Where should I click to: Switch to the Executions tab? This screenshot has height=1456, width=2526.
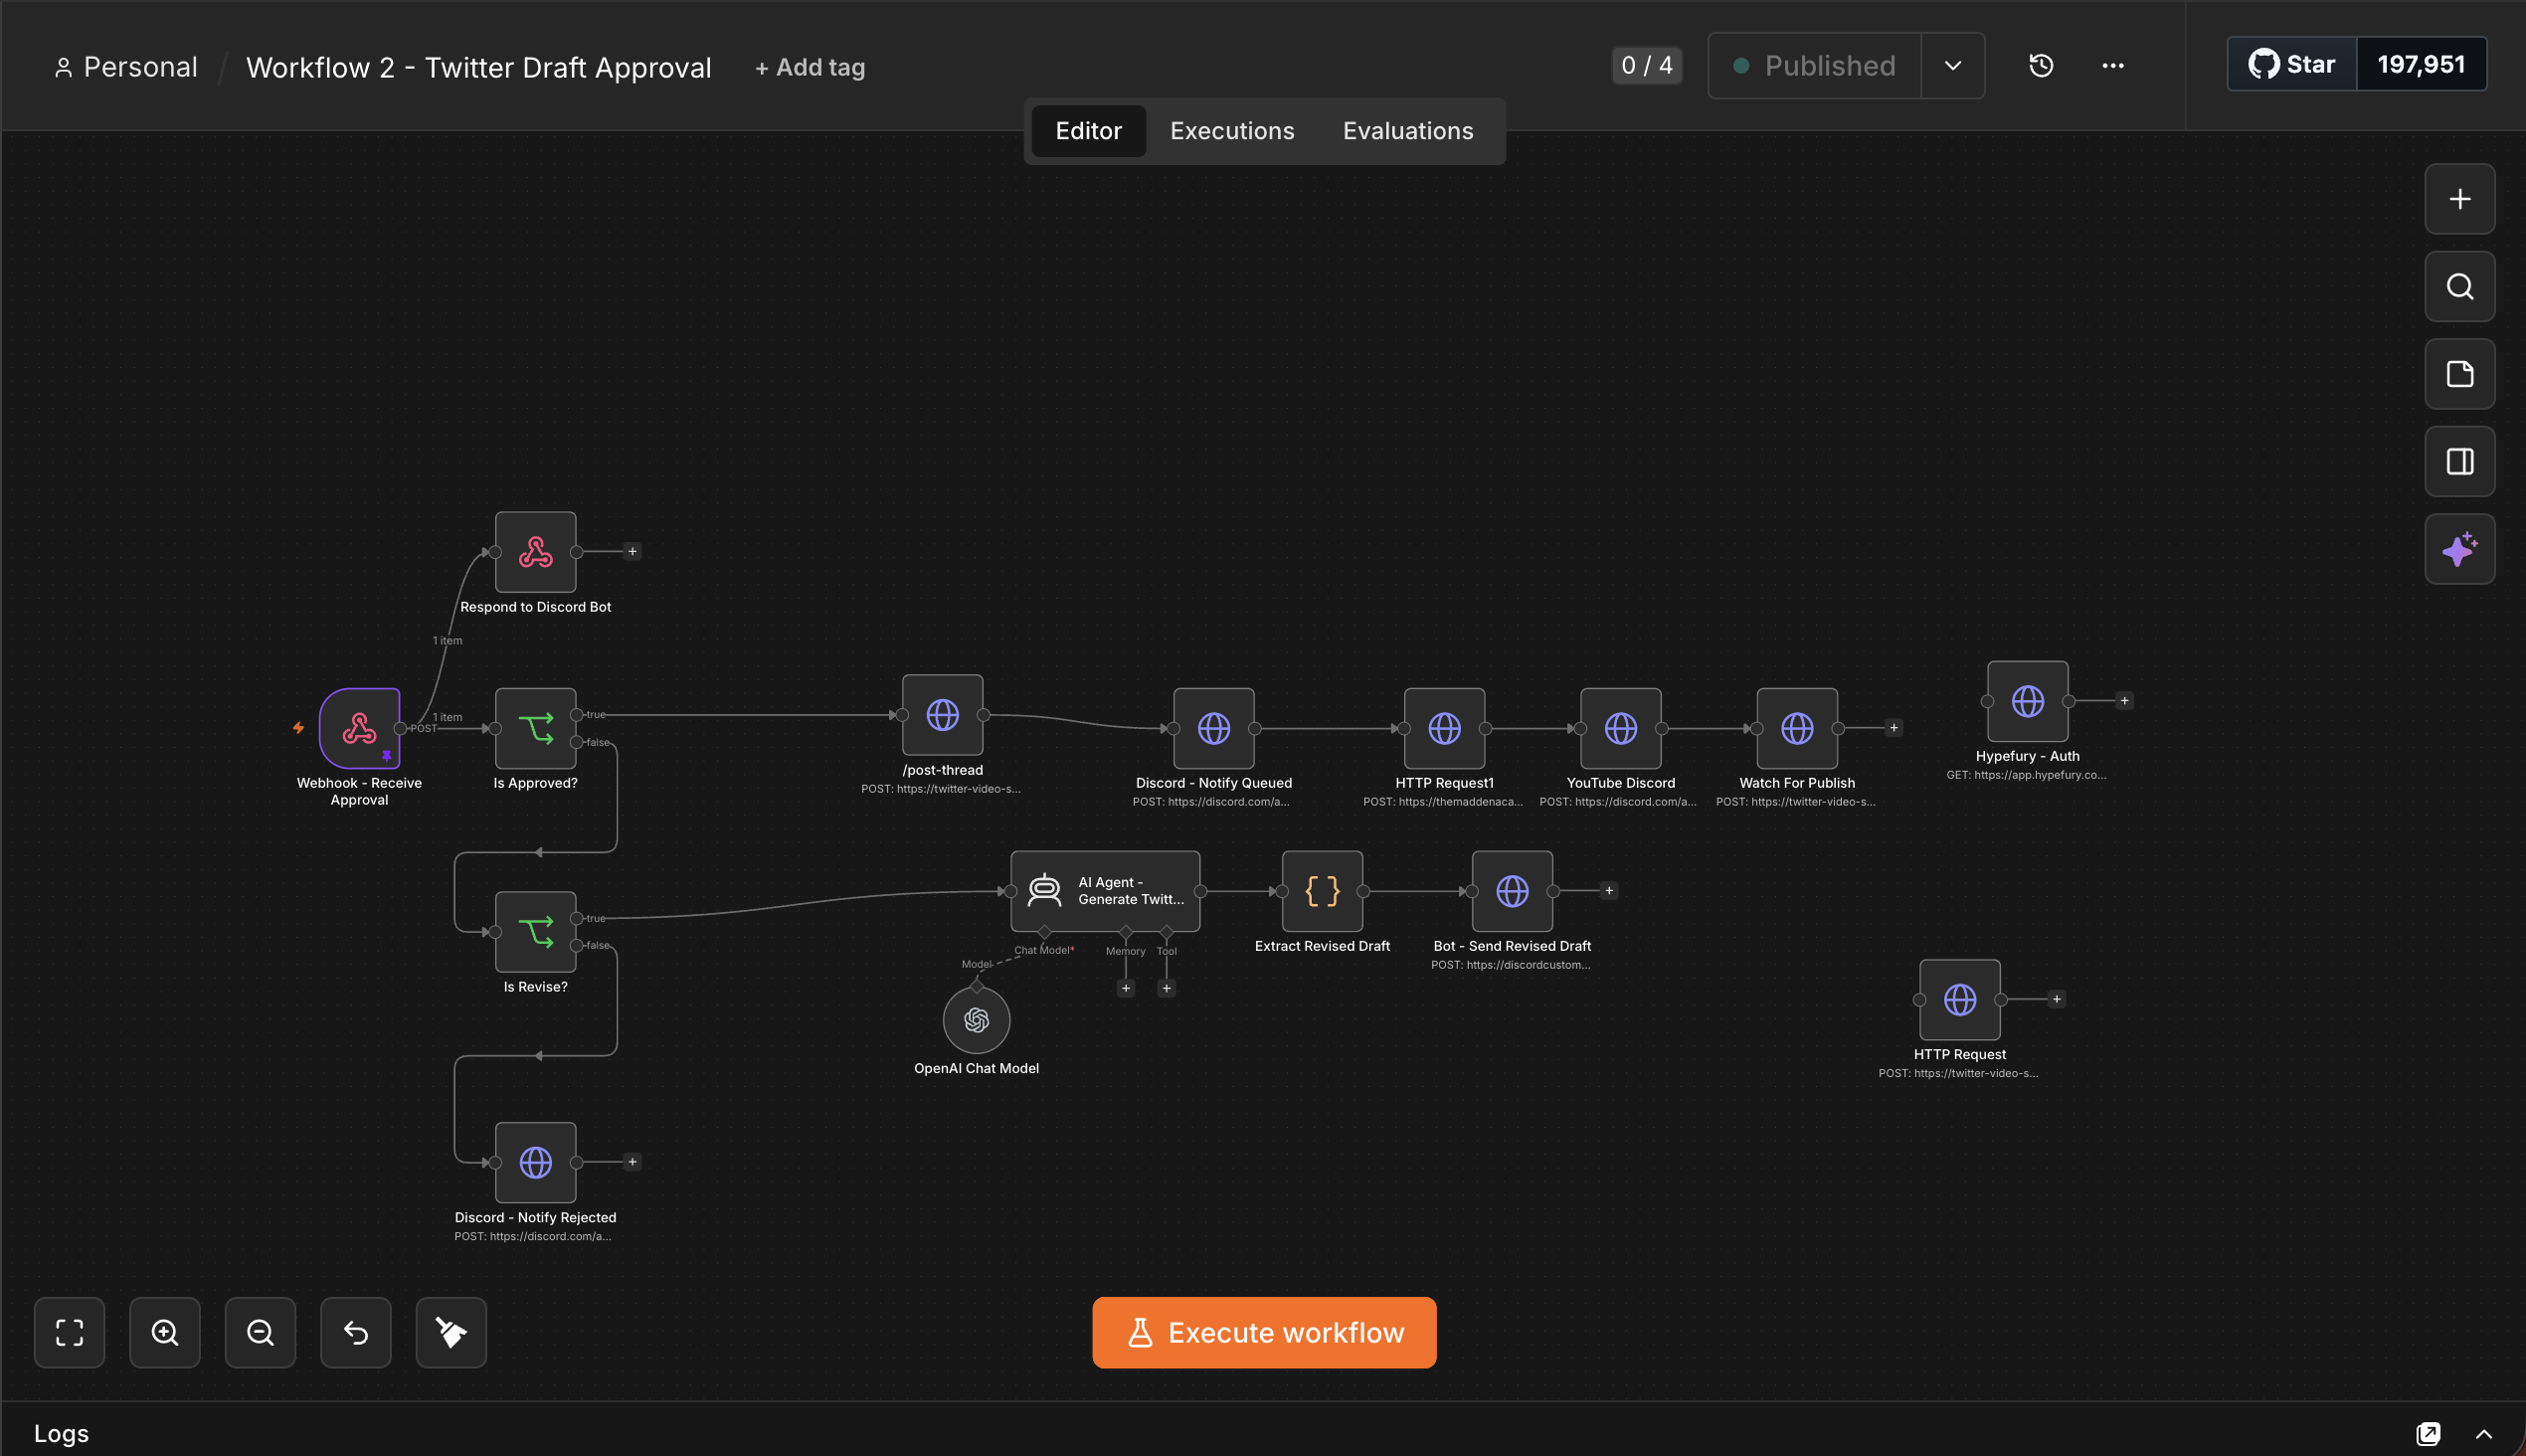[x=1231, y=131]
